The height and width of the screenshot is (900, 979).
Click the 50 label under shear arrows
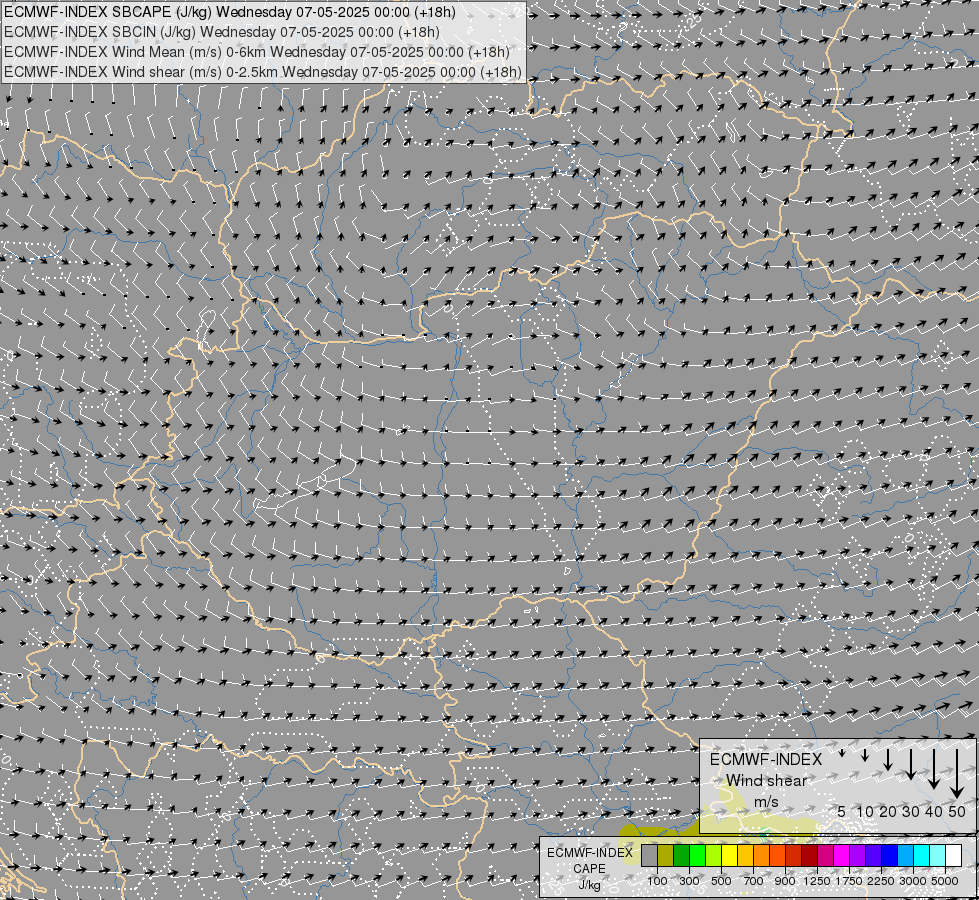pos(957,811)
